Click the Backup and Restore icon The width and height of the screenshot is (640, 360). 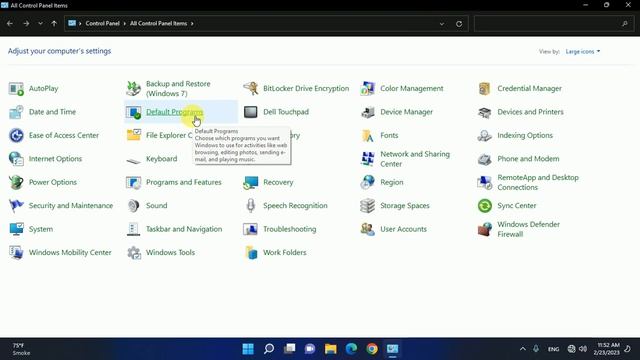(x=133, y=89)
